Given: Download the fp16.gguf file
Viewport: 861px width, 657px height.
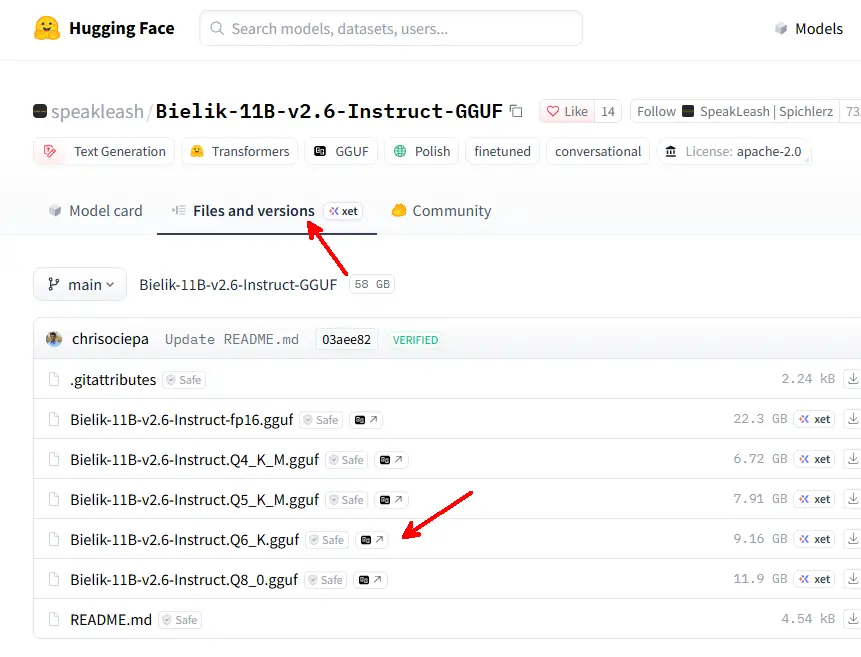Looking at the screenshot, I should [852, 419].
